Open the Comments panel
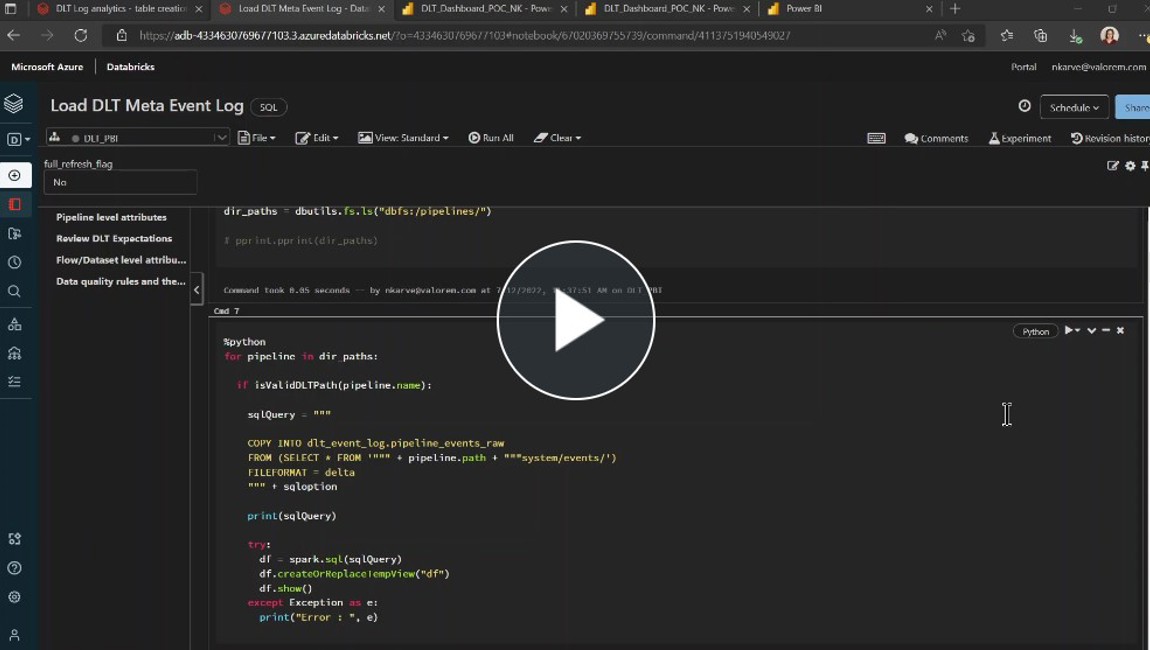1150x650 pixels. 936,138
